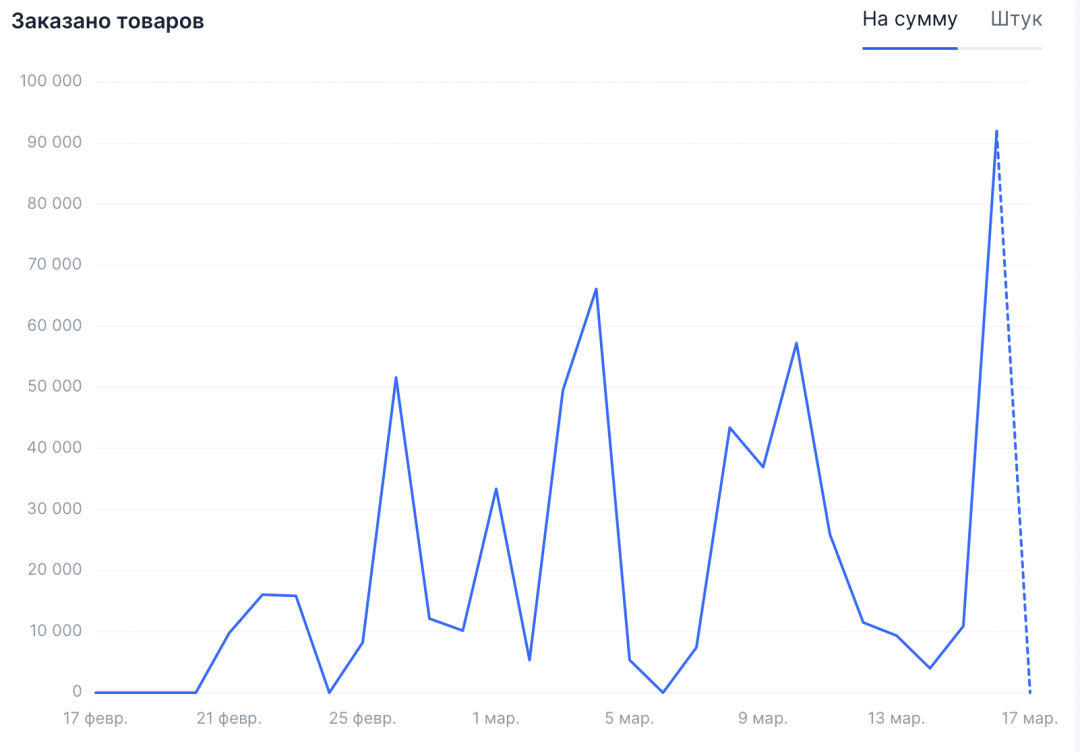The height and width of the screenshot is (752, 1080).
Task: Click the "25 февр." date label
Action: click(x=362, y=719)
